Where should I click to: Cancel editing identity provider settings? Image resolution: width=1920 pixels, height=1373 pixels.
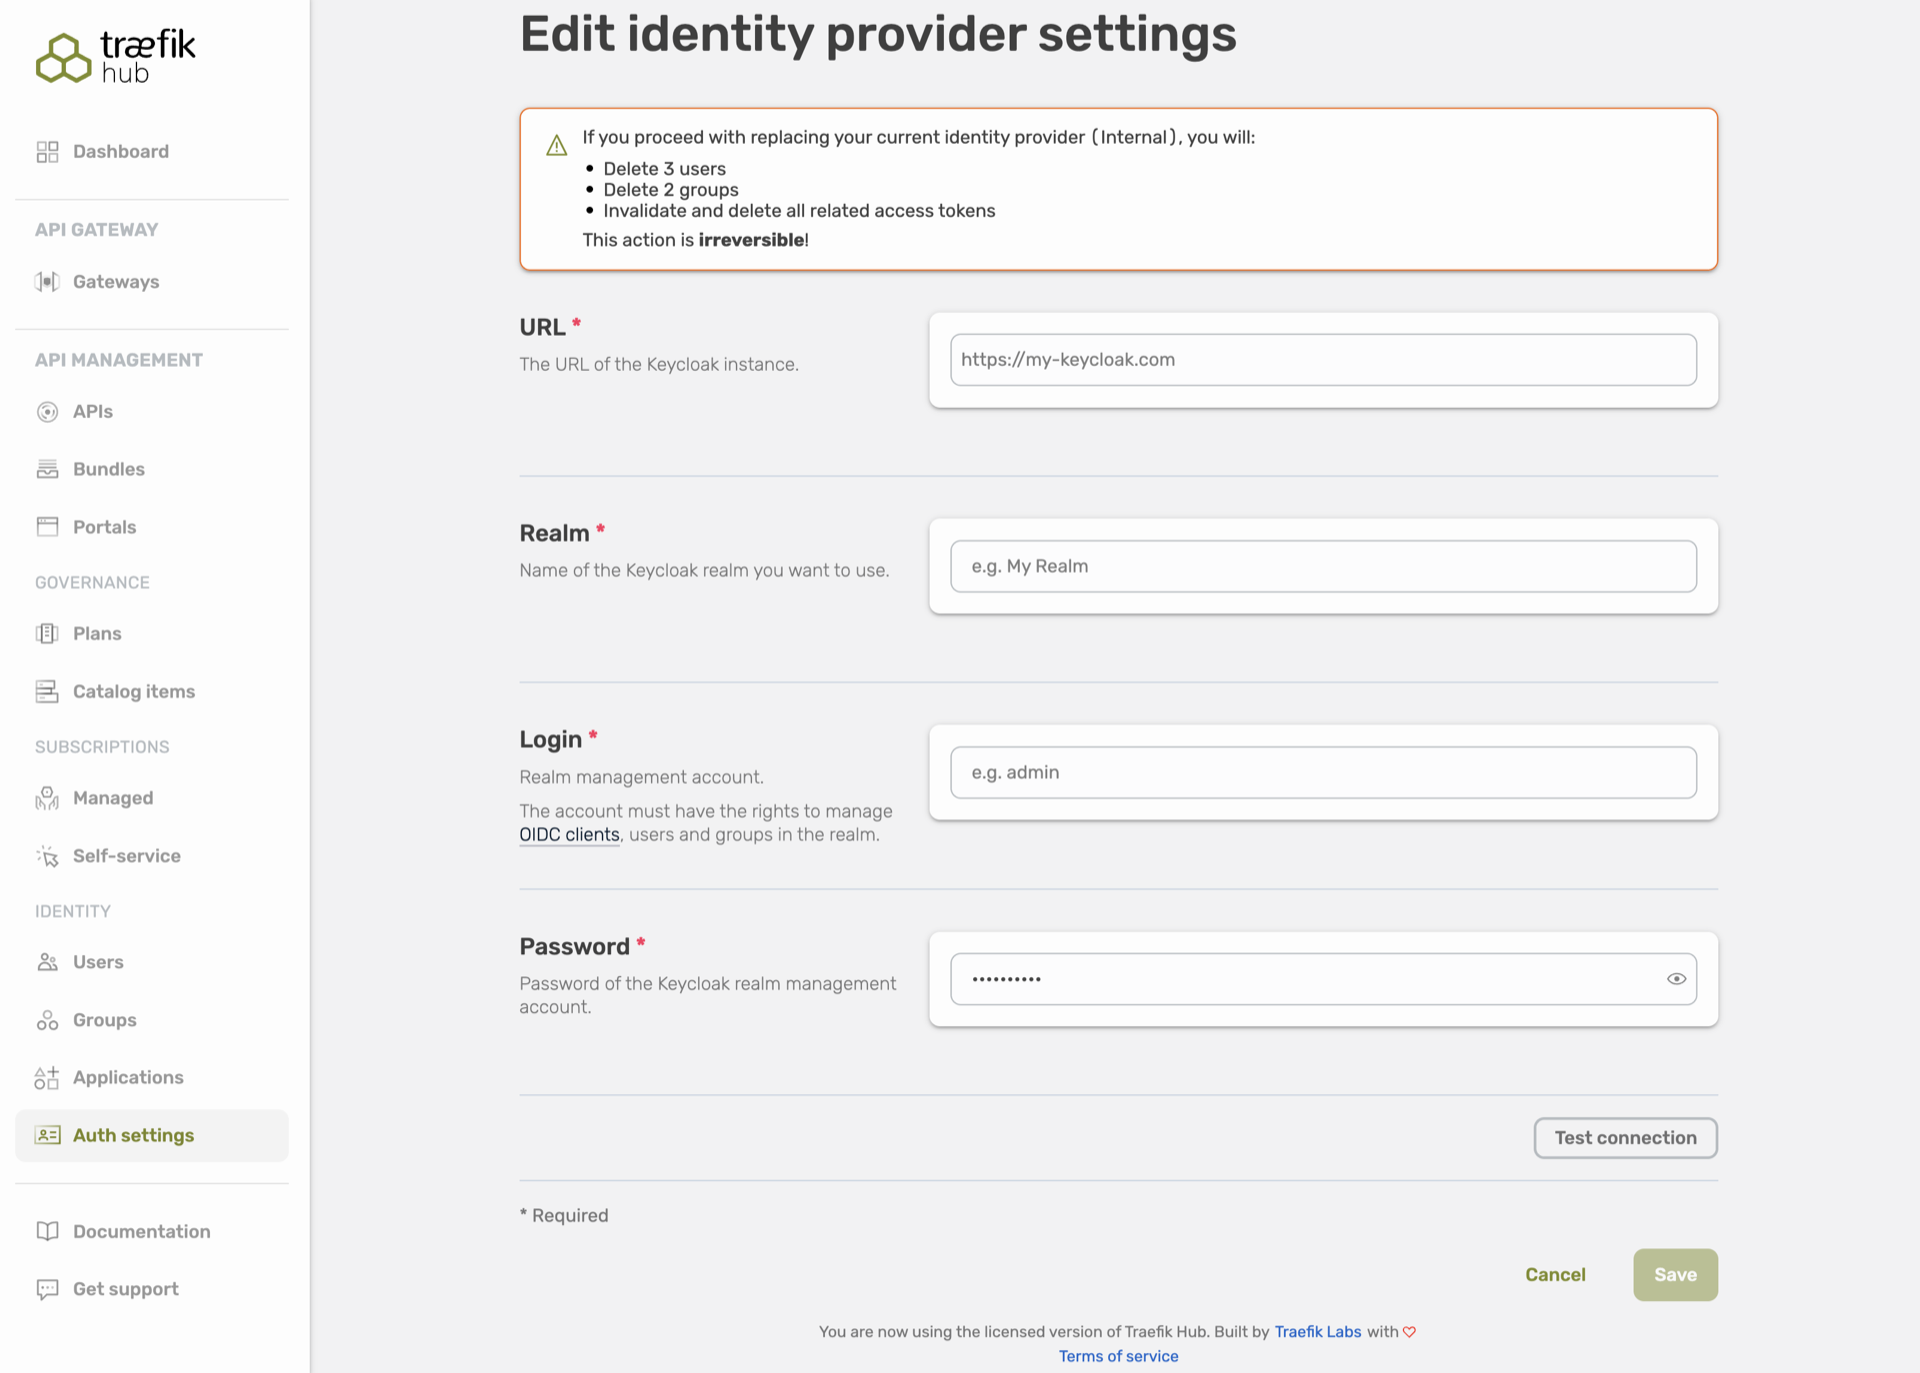pos(1555,1275)
